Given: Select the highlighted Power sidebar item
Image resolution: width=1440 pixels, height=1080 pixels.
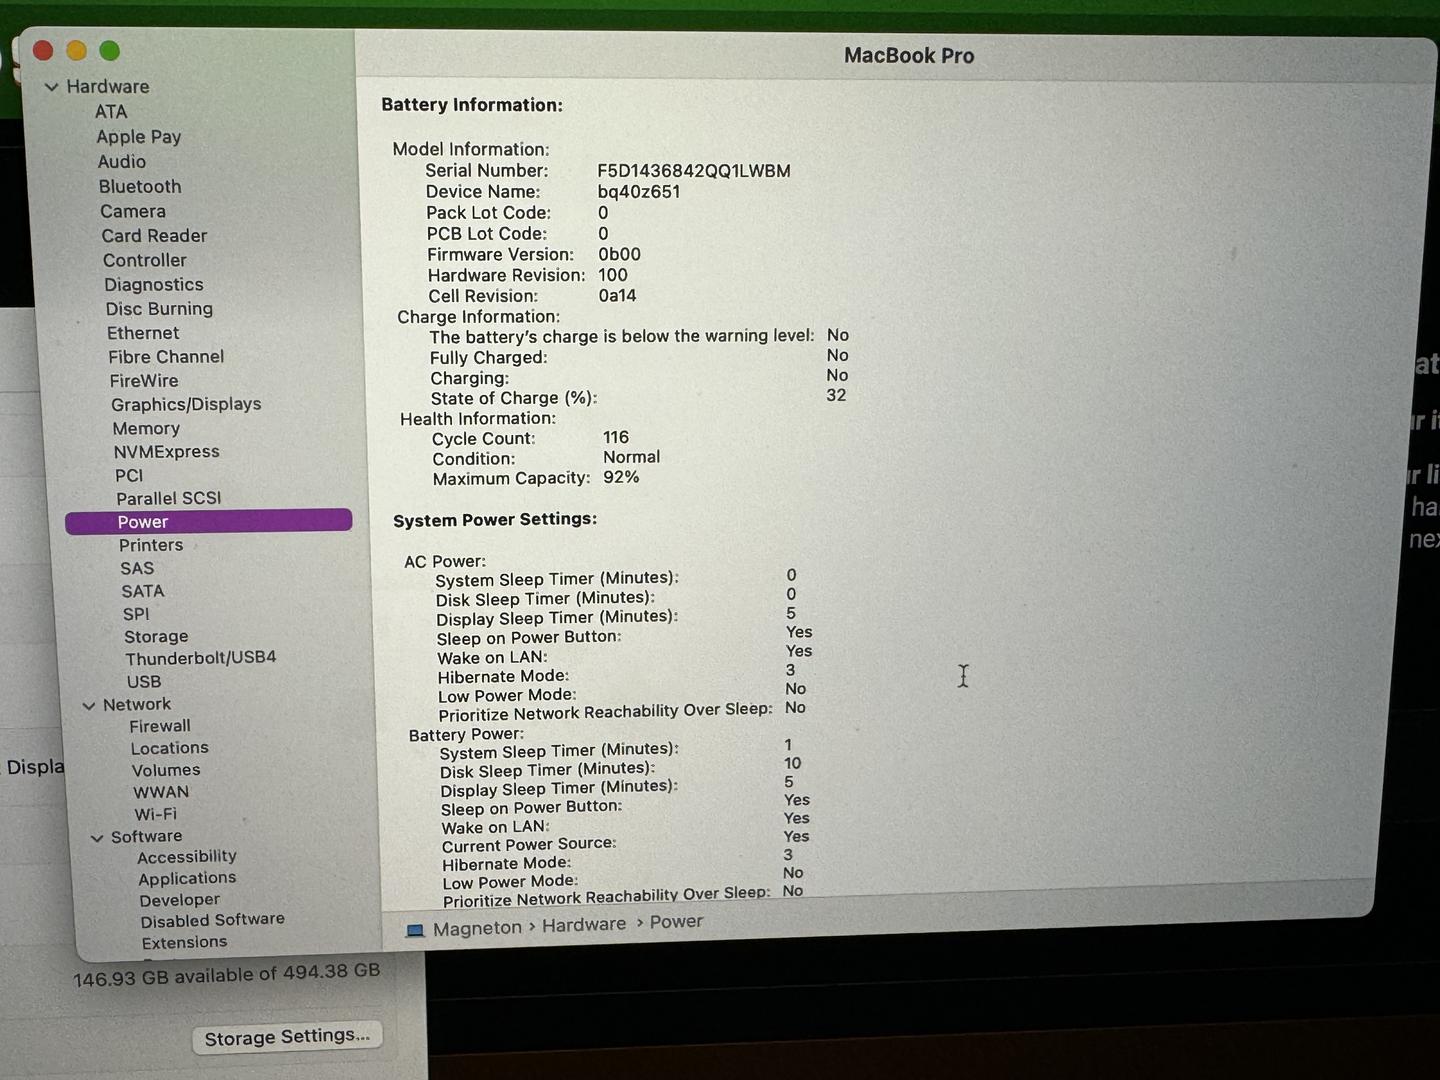Looking at the screenshot, I should tap(208, 522).
